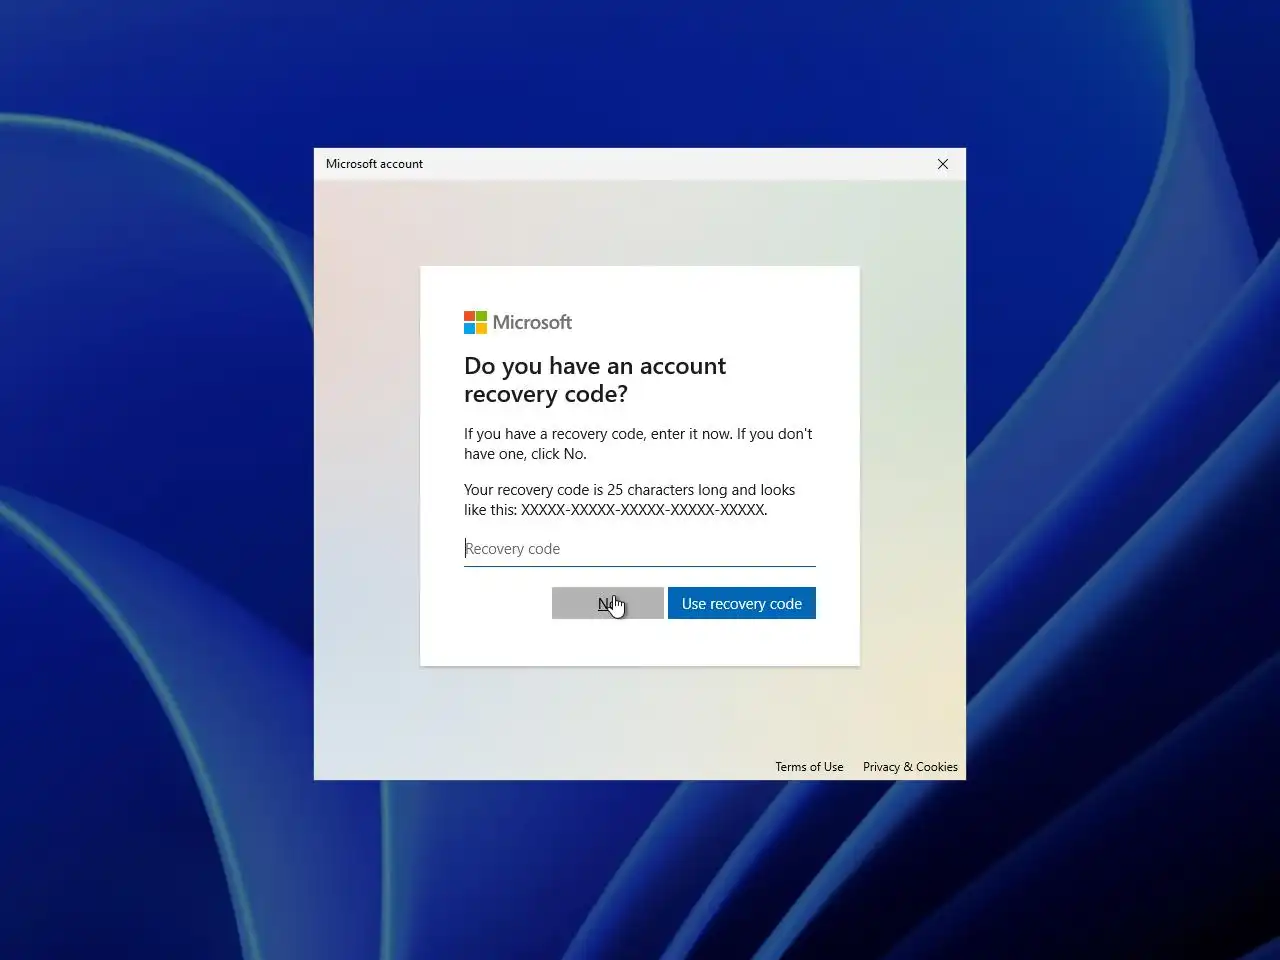Click the Use recovery code button
The width and height of the screenshot is (1280, 960).
pyautogui.click(x=742, y=603)
